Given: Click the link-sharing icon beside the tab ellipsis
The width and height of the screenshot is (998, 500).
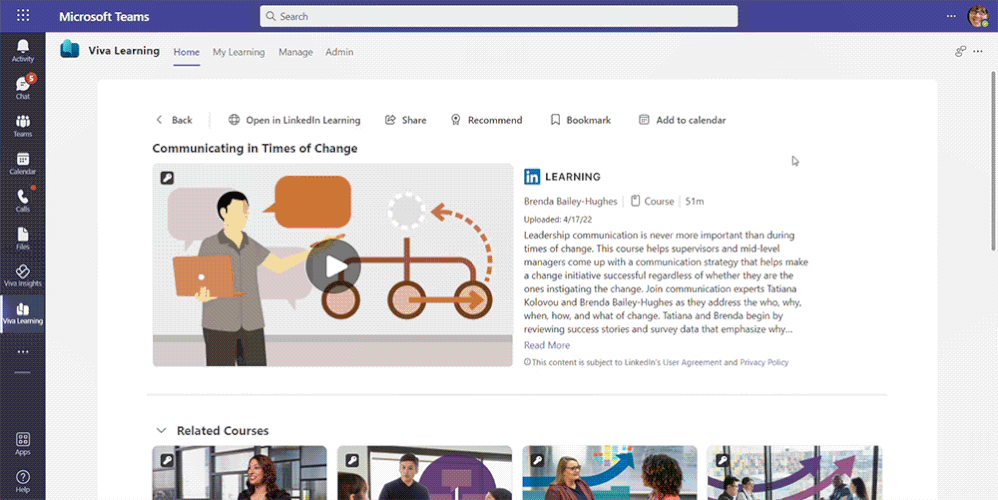Looking at the screenshot, I should tap(960, 52).
